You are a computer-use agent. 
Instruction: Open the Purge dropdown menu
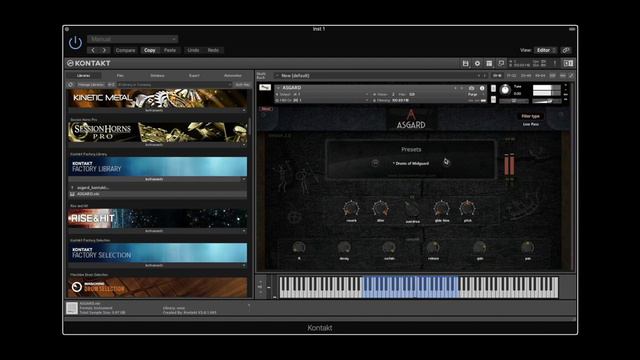(475, 94)
